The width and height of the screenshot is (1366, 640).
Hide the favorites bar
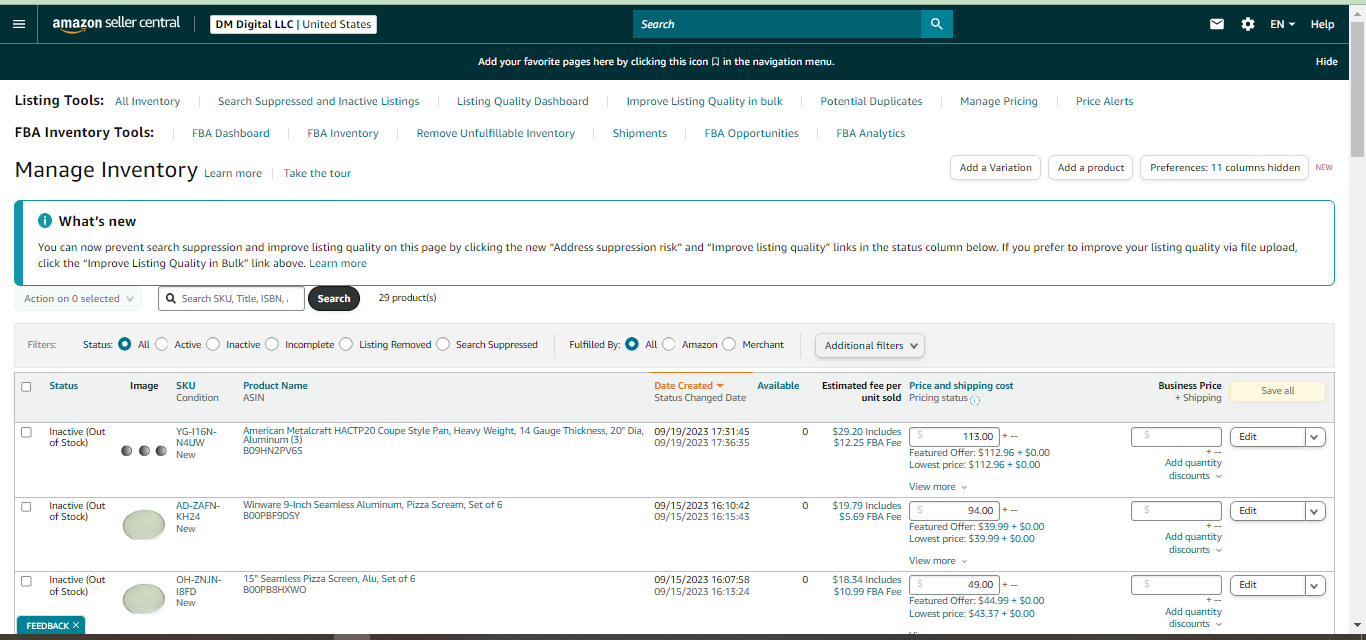pos(1326,62)
